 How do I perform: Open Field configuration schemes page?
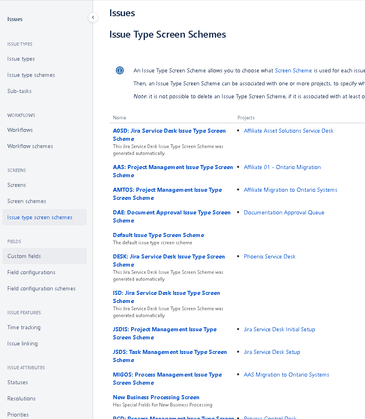coord(41,288)
